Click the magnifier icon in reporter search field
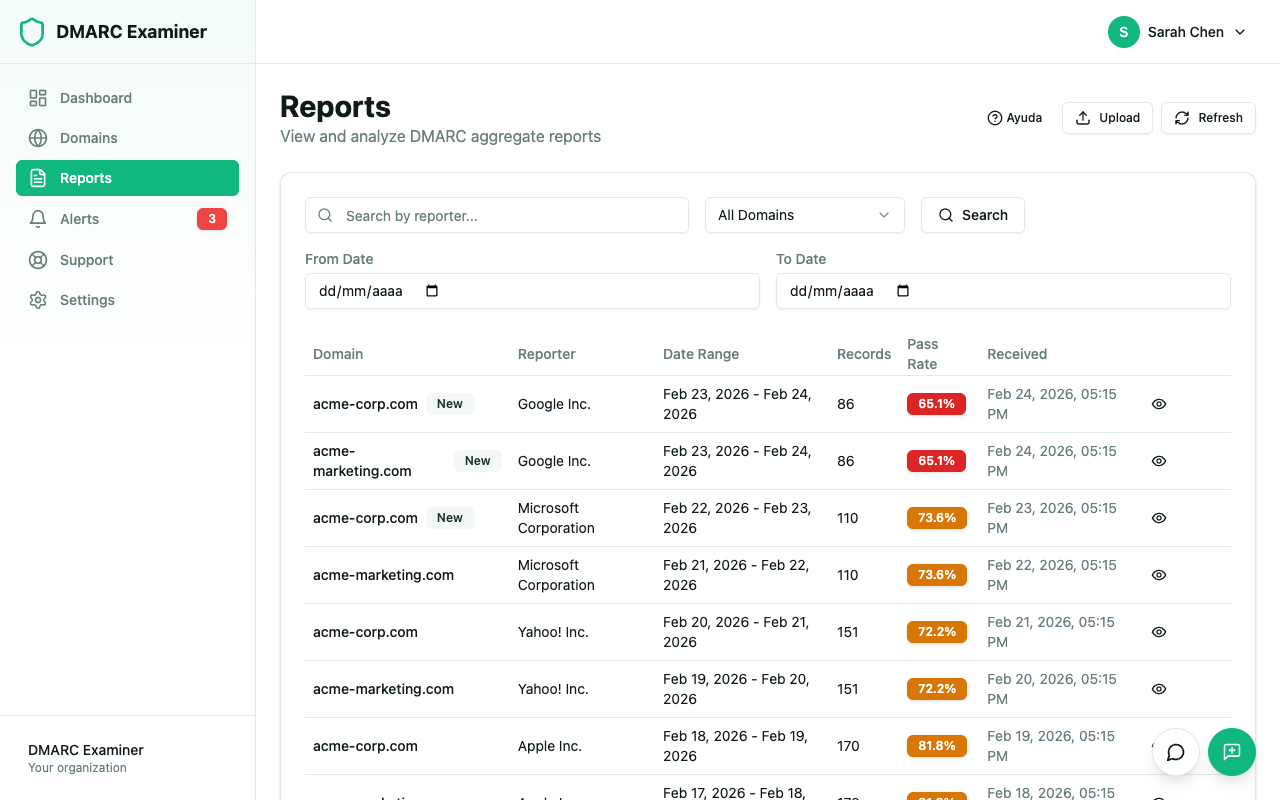The height and width of the screenshot is (800, 1280). pyautogui.click(x=325, y=215)
